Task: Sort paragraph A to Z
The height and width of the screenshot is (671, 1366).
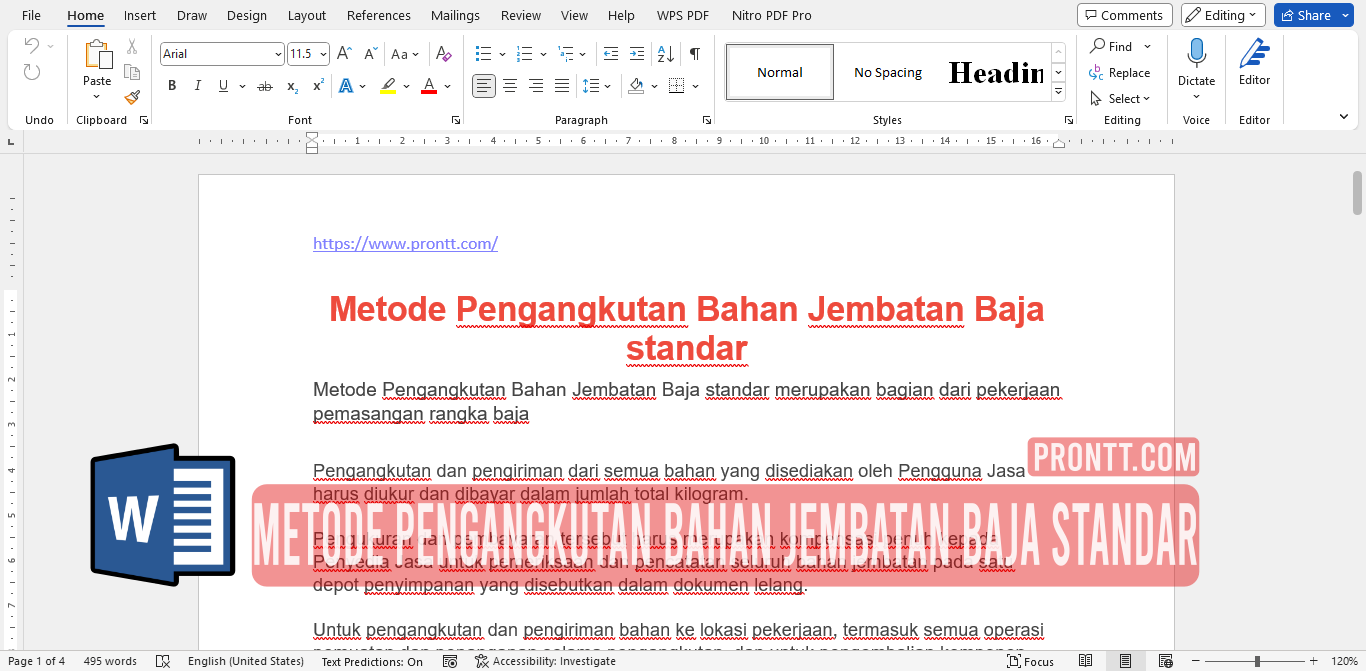Action: 667,54
